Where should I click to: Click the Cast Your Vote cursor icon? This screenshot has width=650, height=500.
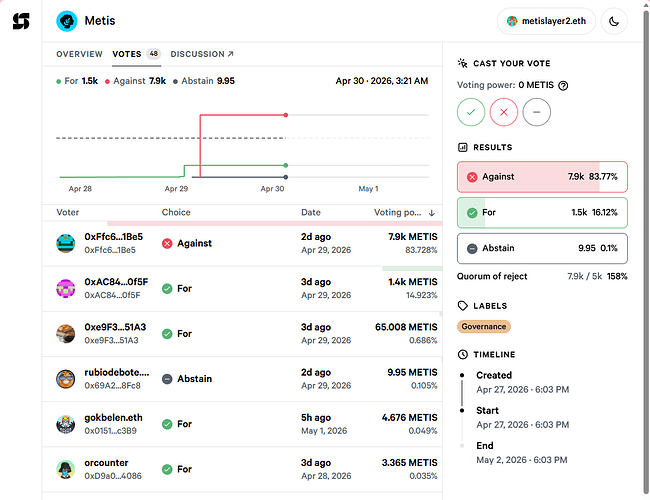463,63
